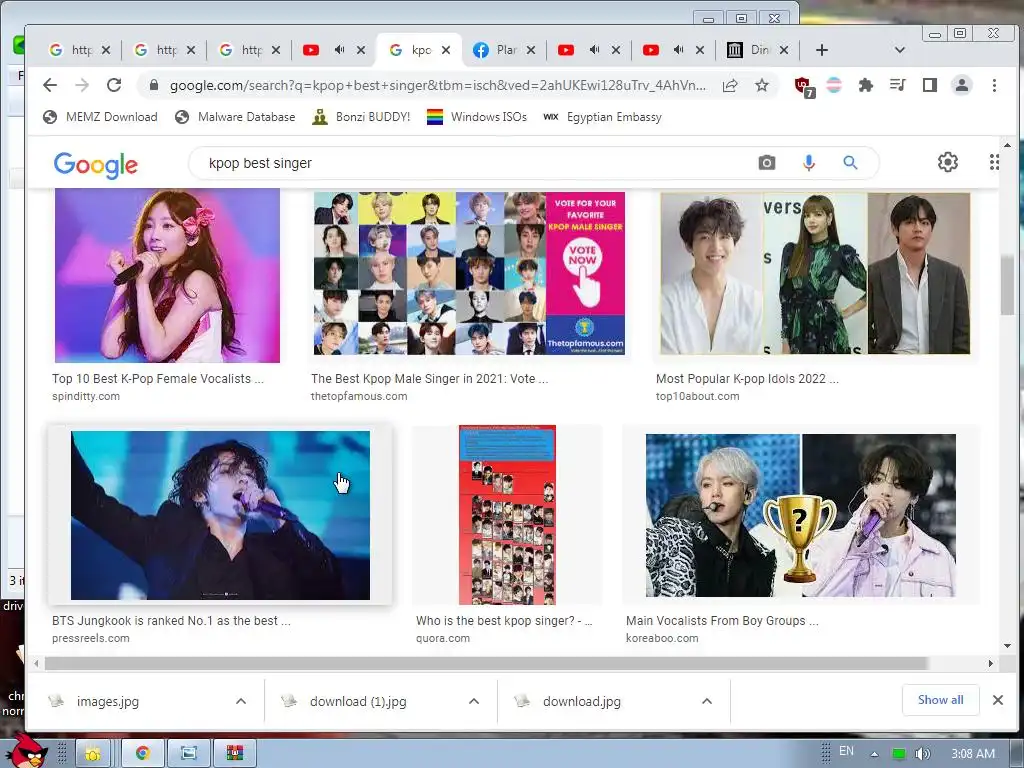
Task: Click the vertical scrollbar thumb
Action: click(x=1007, y=285)
